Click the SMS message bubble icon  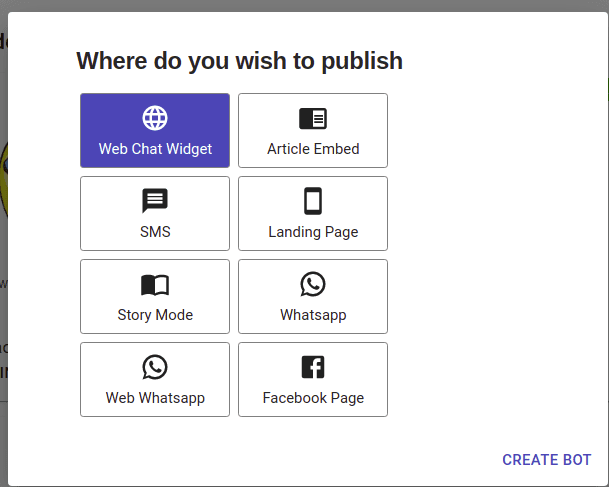155,201
